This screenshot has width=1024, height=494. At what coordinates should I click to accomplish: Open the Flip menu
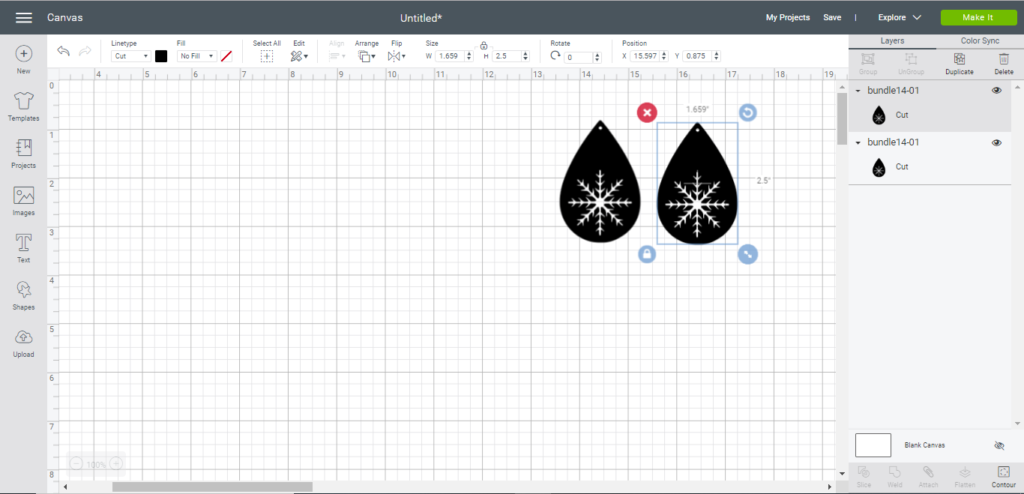point(396,56)
